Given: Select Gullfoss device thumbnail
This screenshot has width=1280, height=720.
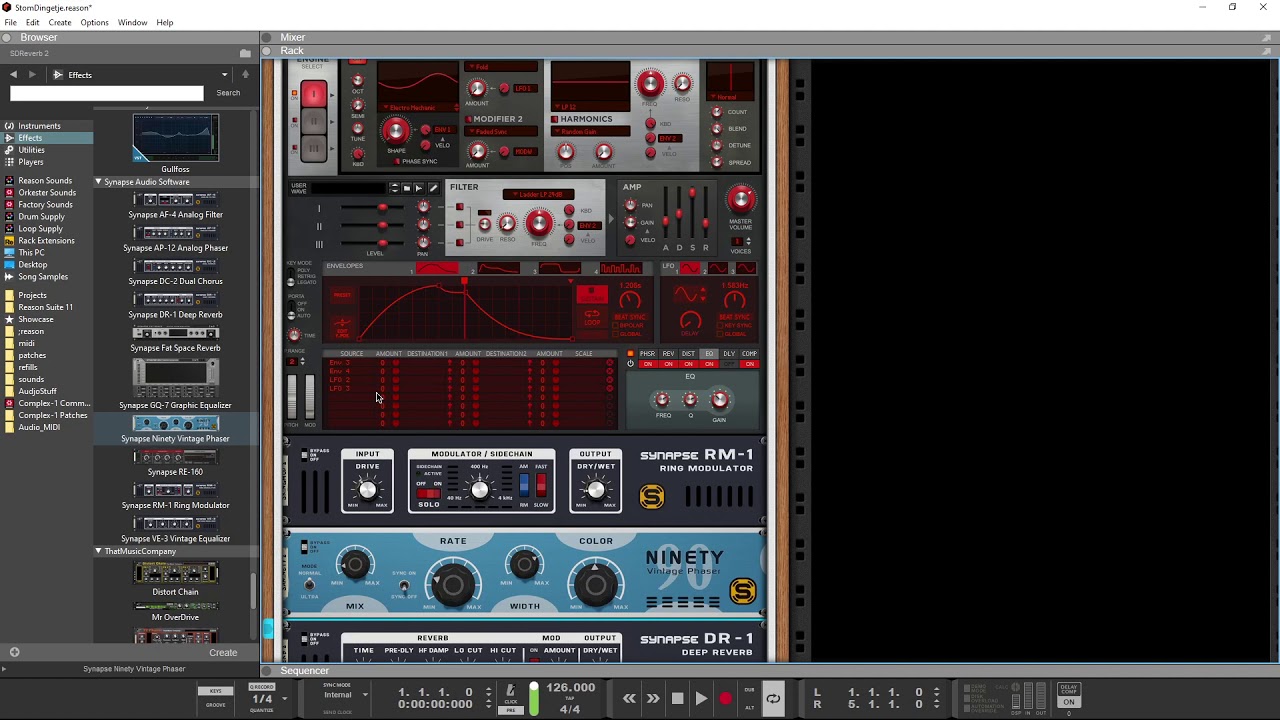Looking at the screenshot, I should point(175,138).
